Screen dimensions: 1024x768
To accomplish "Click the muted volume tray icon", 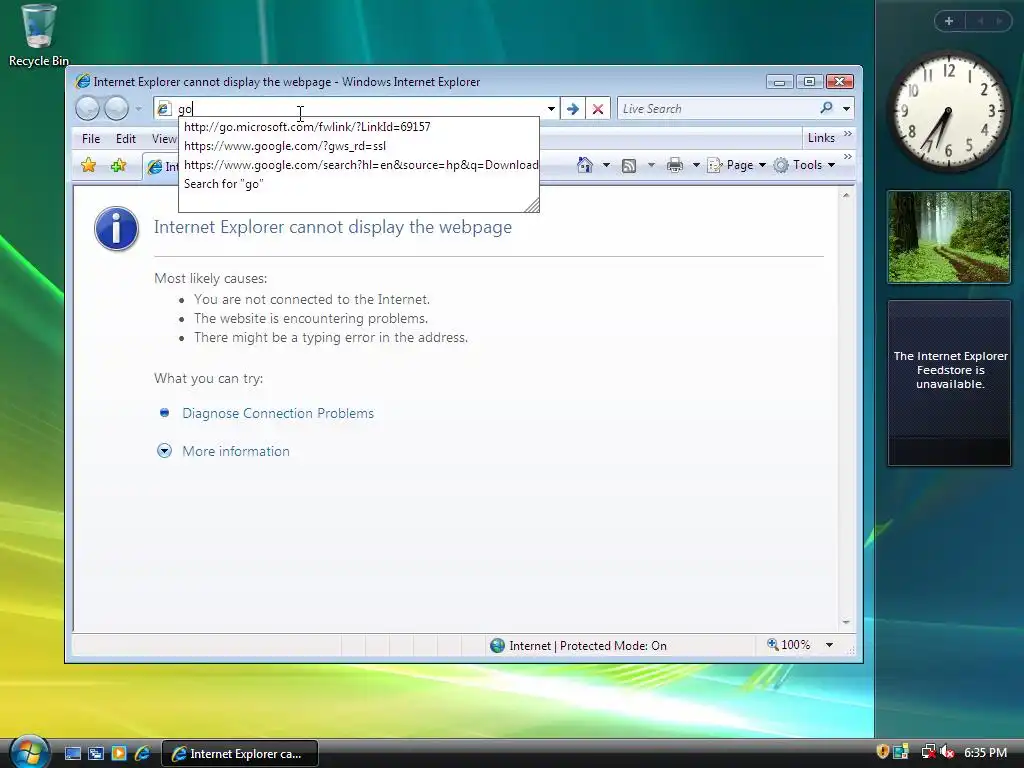I will pos(947,752).
